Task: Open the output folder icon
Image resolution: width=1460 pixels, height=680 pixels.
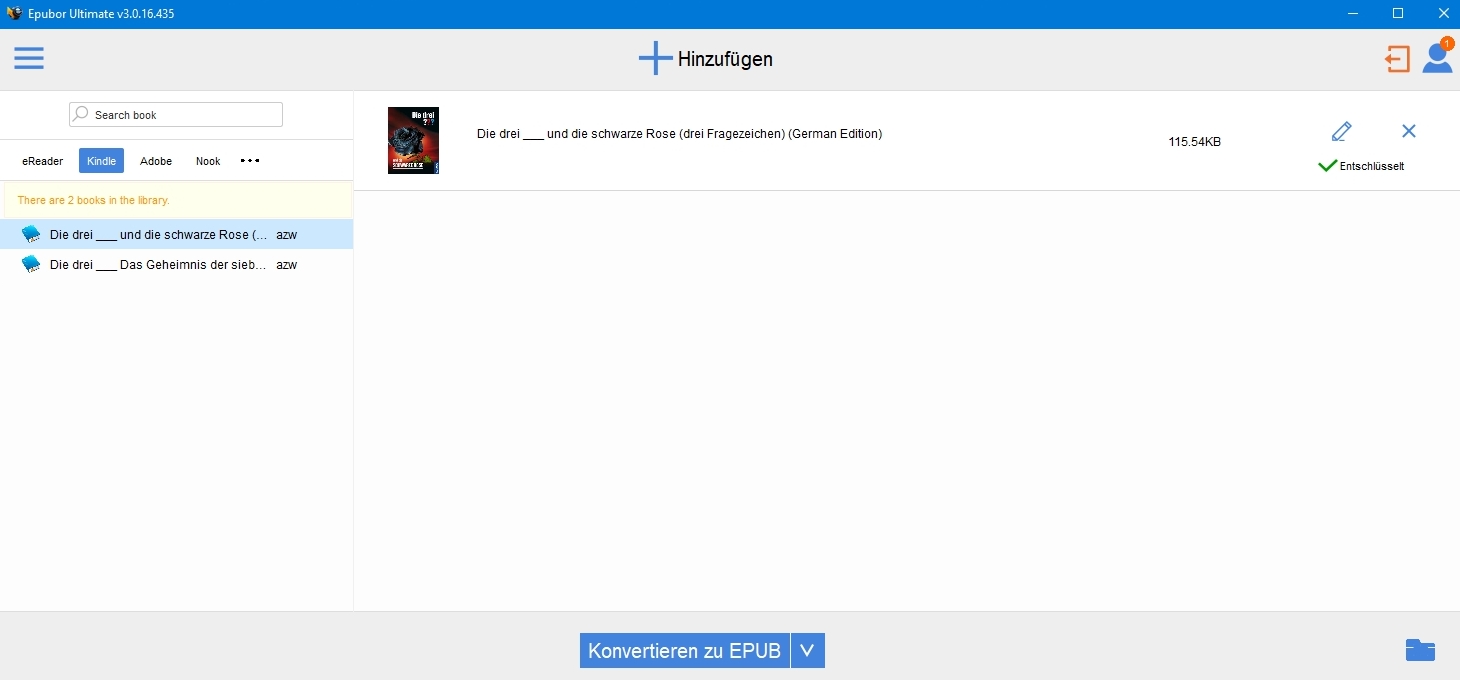Action: (x=1419, y=650)
